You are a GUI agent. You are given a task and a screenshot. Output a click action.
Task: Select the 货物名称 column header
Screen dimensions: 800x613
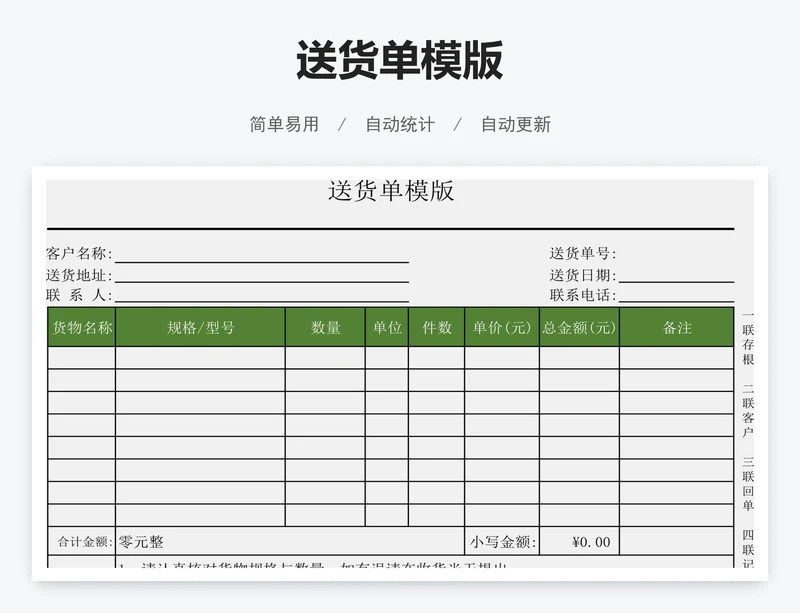point(82,327)
